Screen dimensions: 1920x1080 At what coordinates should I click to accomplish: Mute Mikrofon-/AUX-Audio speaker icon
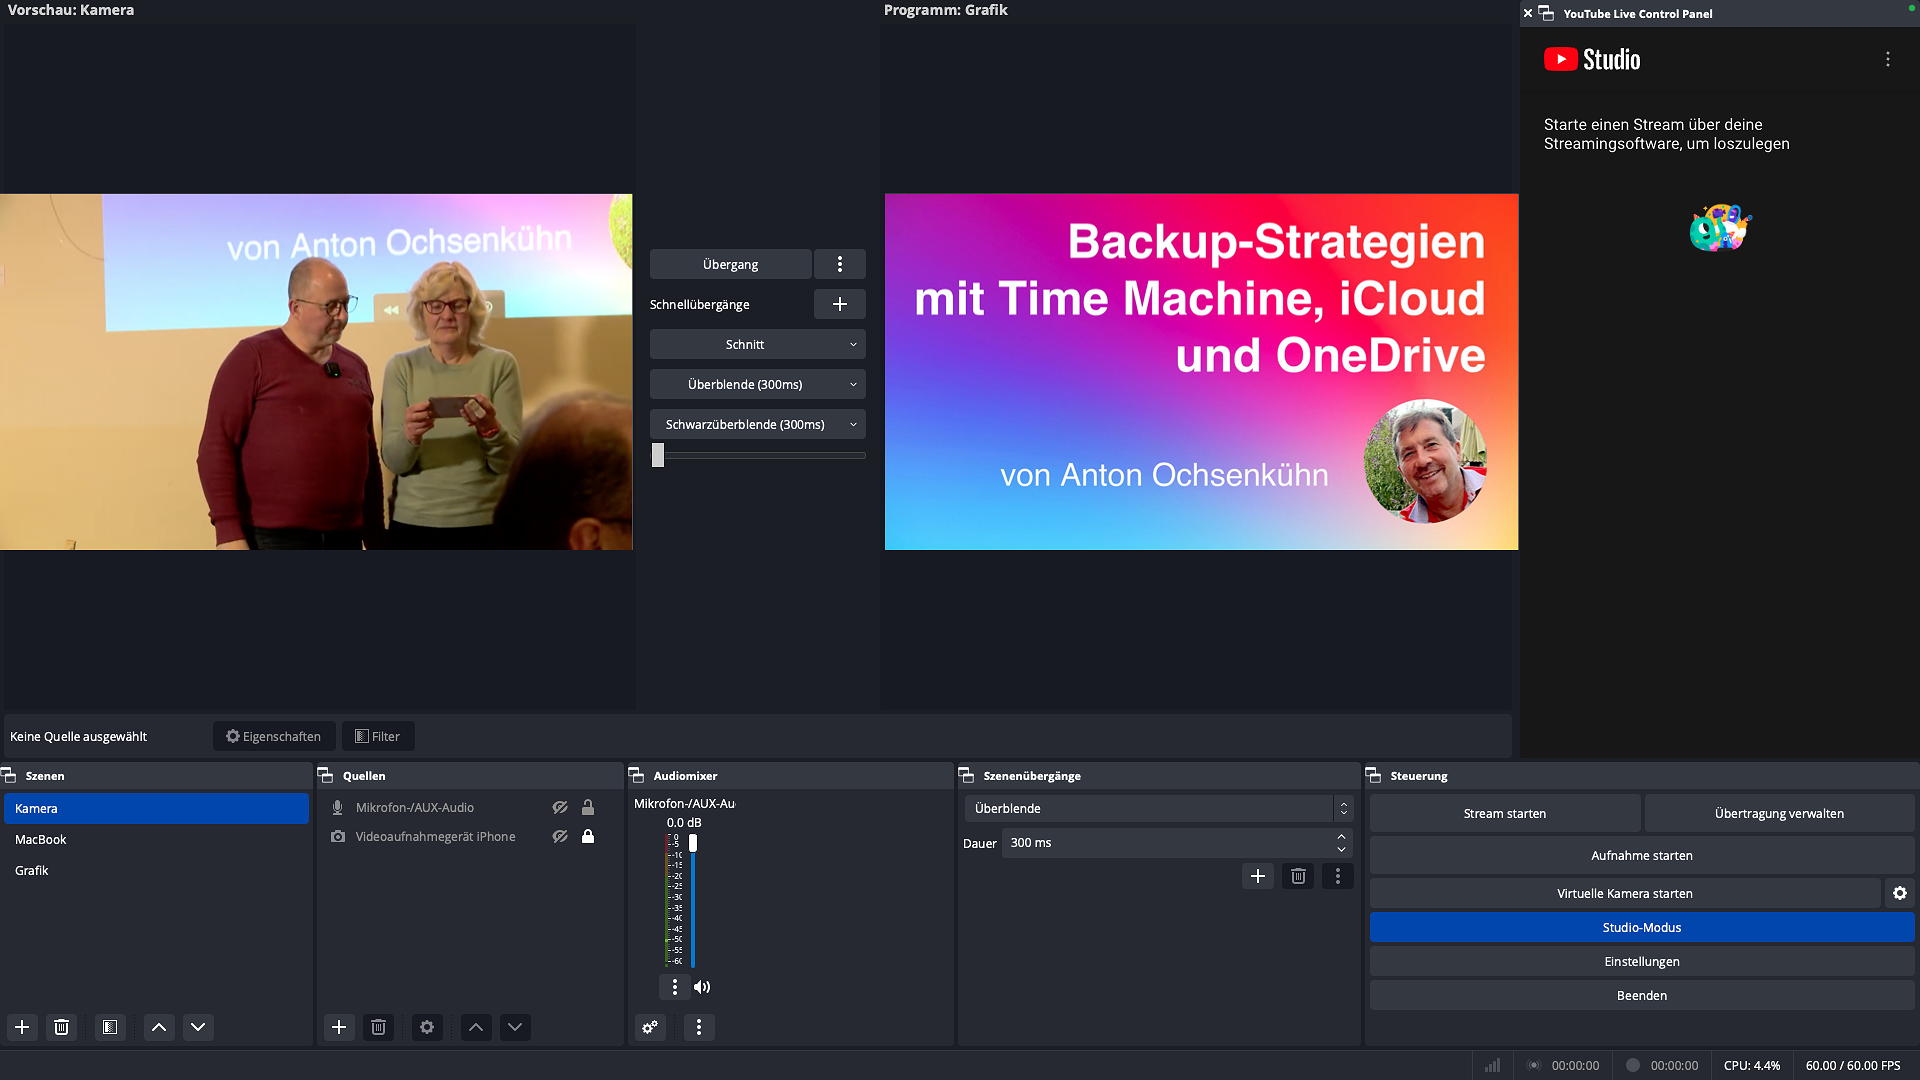coord(702,987)
